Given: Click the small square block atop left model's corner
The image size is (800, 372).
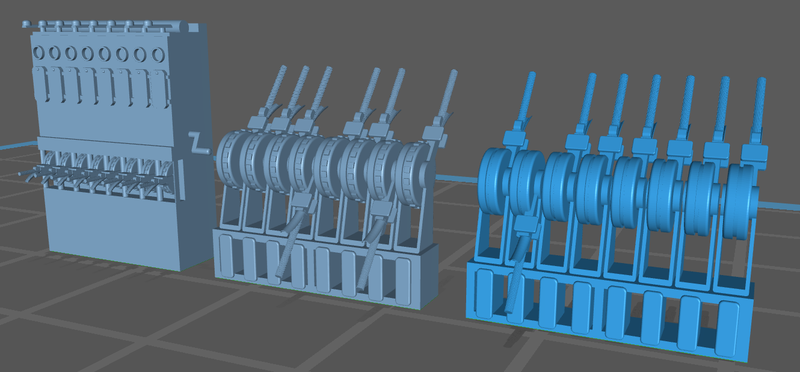Looking at the screenshot, I should click(193, 27).
